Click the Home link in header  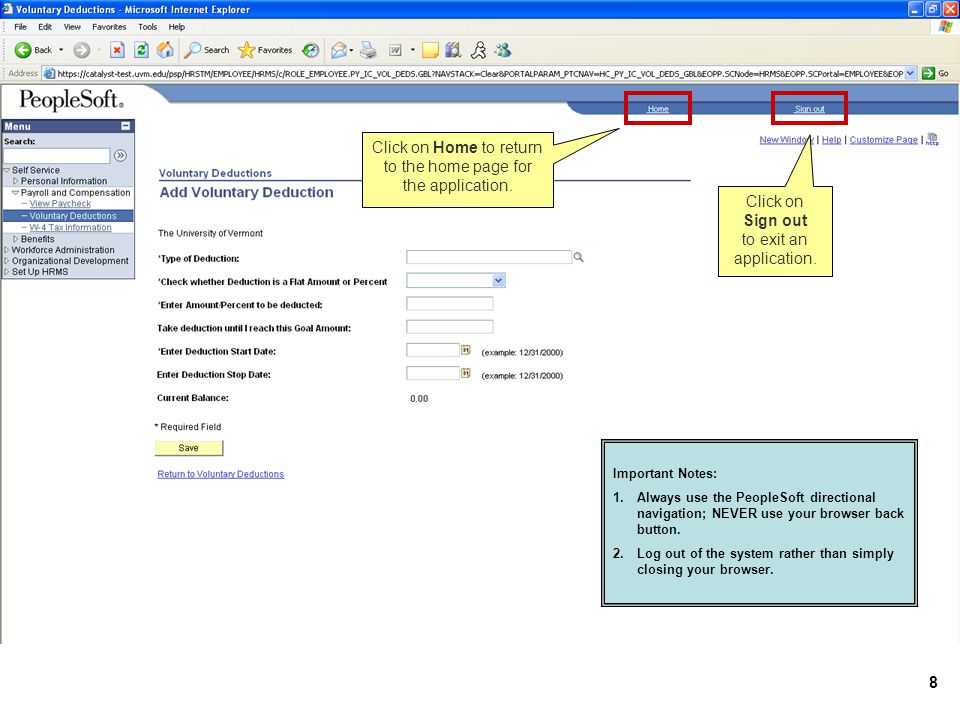pos(658,109)
